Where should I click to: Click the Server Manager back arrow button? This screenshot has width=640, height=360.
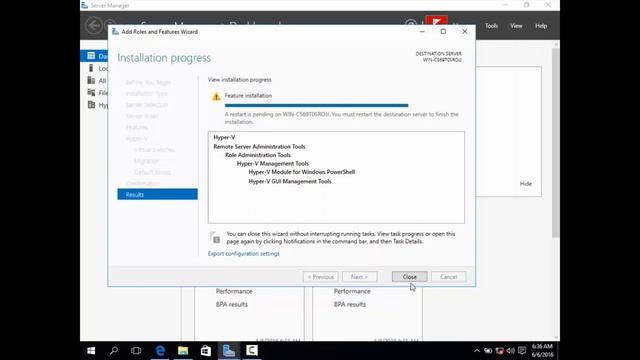click(94, 25)
